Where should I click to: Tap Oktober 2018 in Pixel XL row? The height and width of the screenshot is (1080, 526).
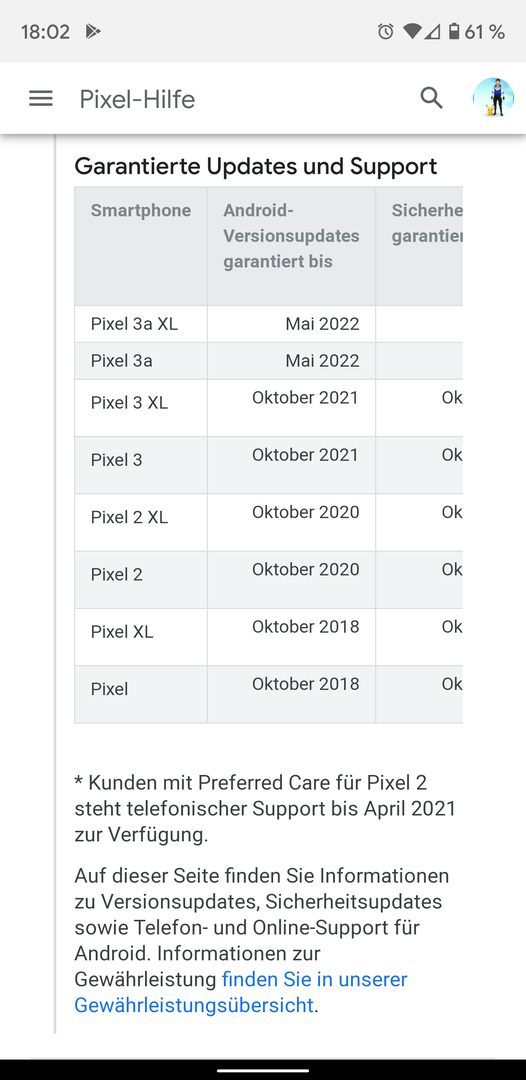(306, 627)
